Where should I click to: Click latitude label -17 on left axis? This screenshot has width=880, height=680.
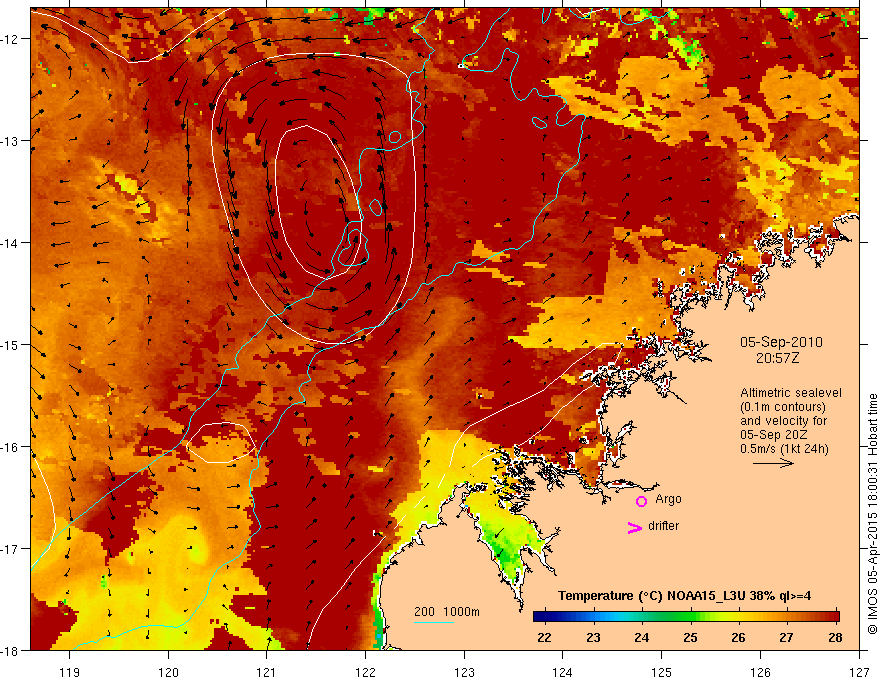[11, 549]
